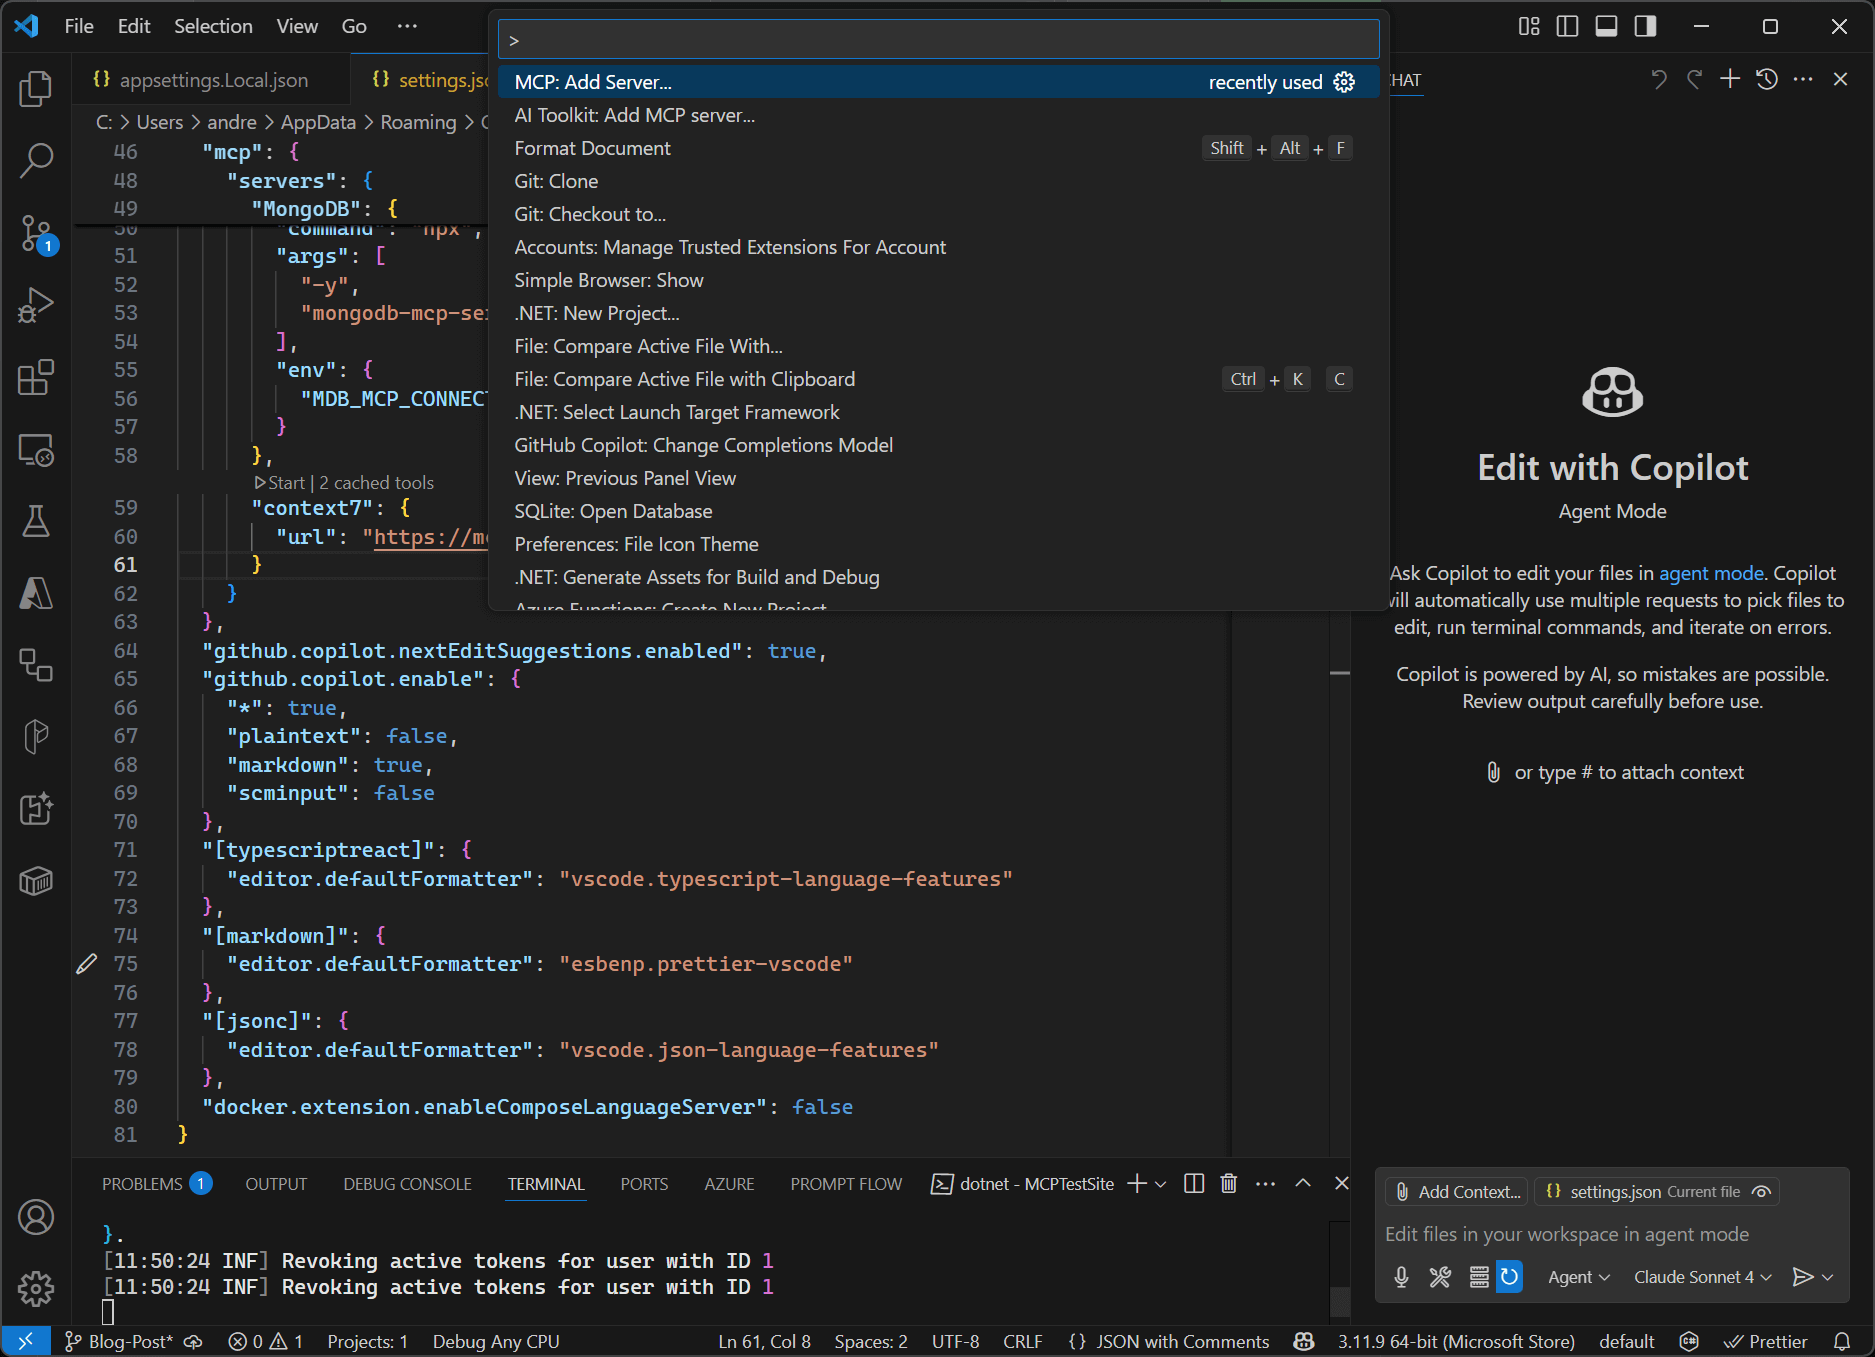The height and width of the screenshot is (1357, 1875).
Task: Click Prettier status bar item
Action: tap(1766, 1341)
